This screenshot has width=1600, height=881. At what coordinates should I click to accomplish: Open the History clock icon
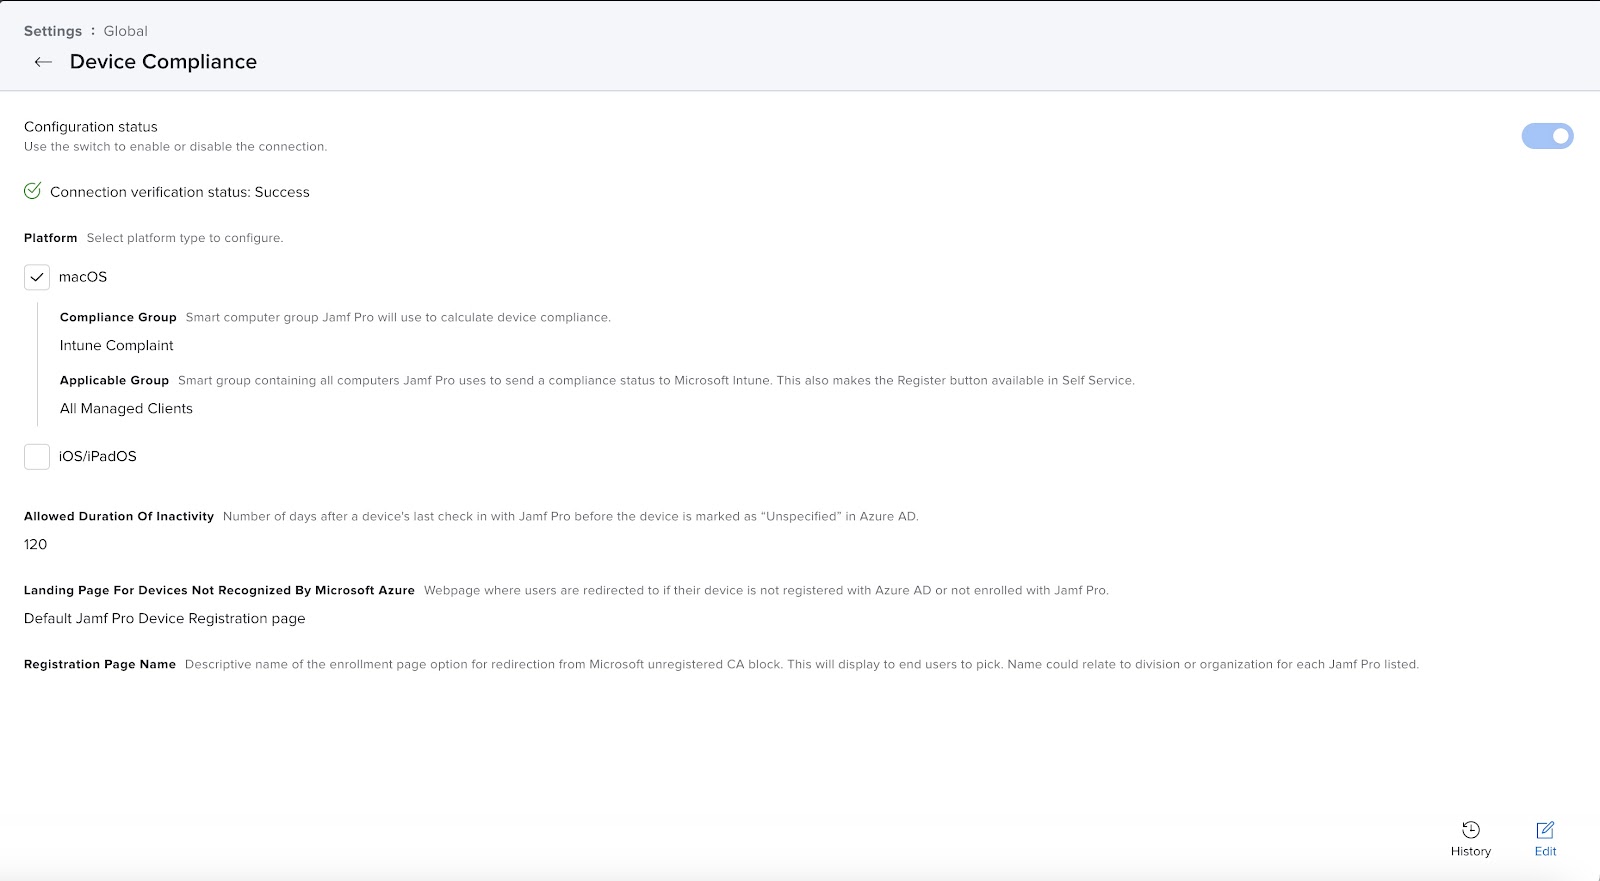click(1470, 830)
